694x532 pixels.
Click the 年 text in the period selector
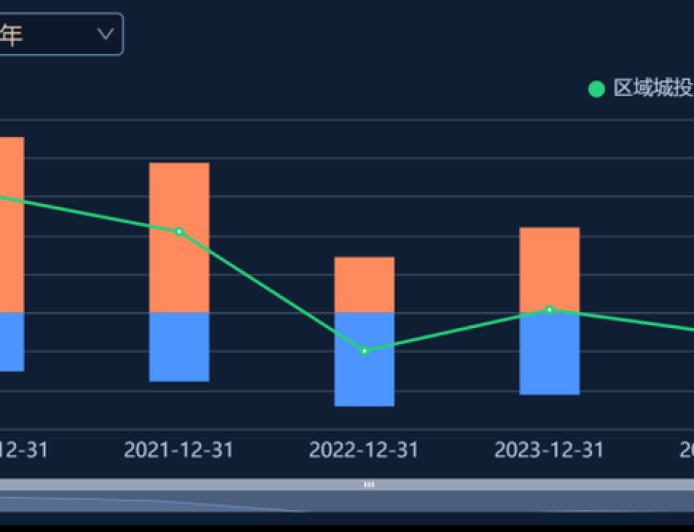(12, 35)
